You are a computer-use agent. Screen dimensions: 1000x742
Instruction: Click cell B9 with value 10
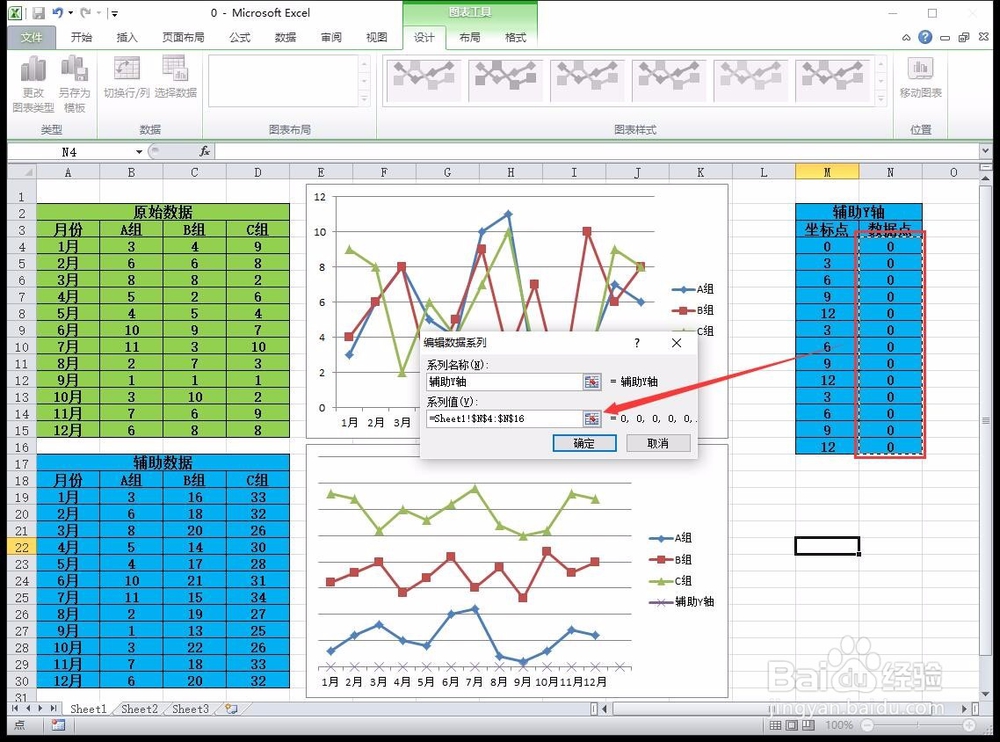[131, 330]
